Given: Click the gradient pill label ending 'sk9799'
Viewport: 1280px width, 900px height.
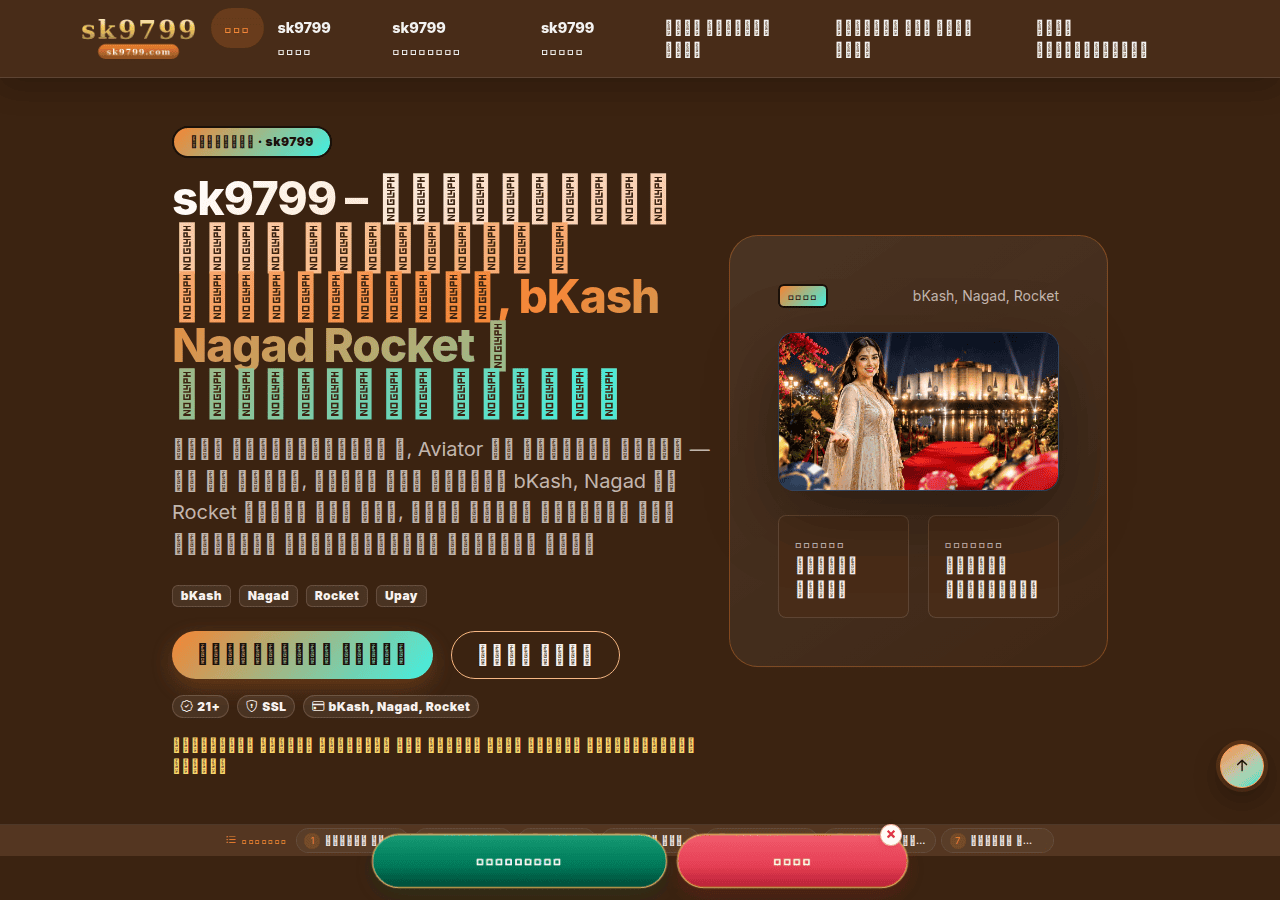Looking at the screenshot, I should [x=252, y=142].
